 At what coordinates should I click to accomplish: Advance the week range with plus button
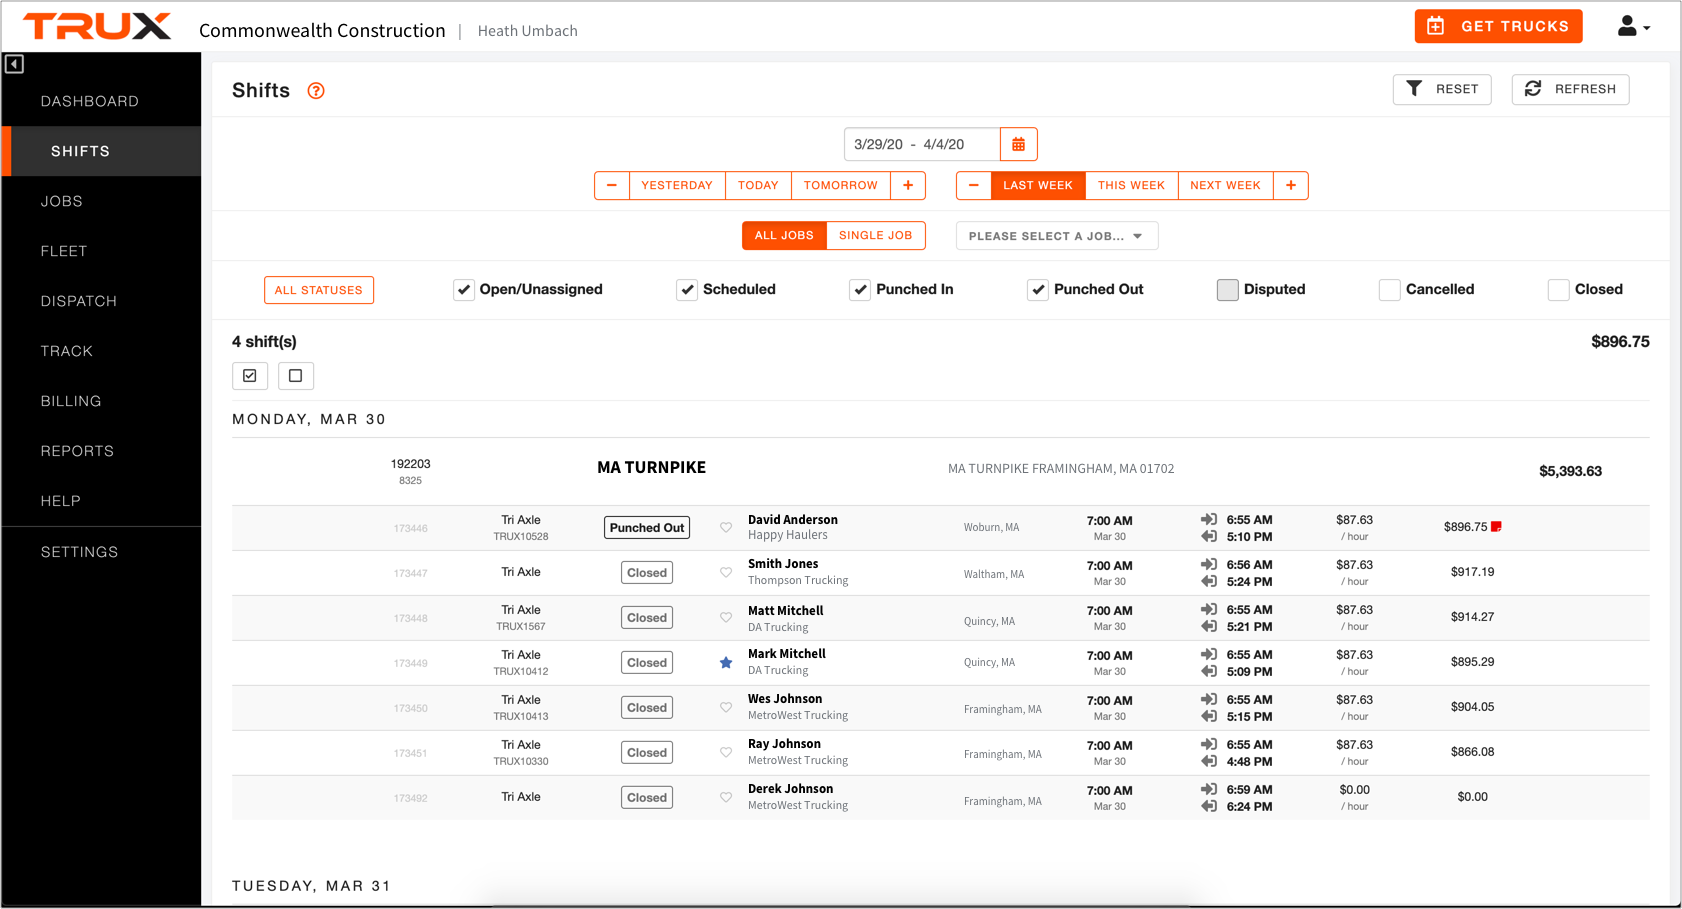coord(1290,186)
